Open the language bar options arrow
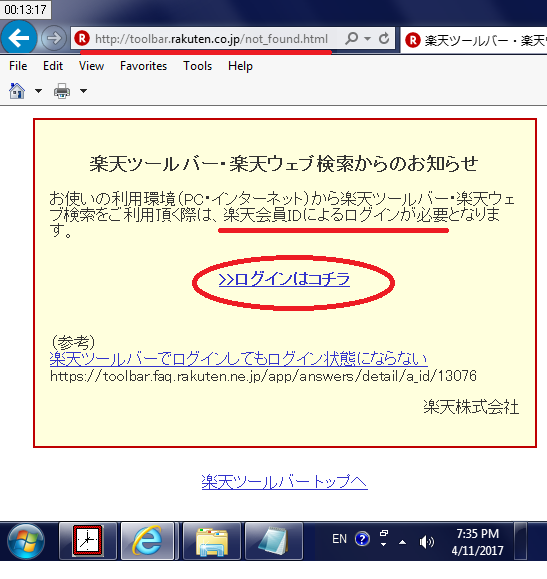Screen dimensions: 547x579 (x=384, y=544)
